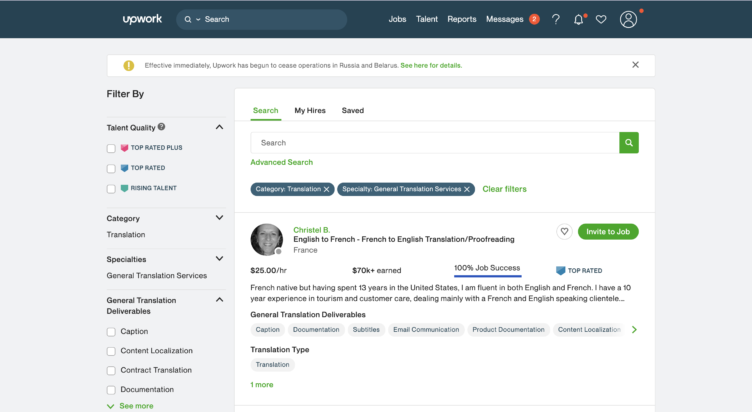Image resolution: width=752 pixels, height=412 pixels.
Task: Collapse the Talent Quality section
Action: [x=219, y=128]
